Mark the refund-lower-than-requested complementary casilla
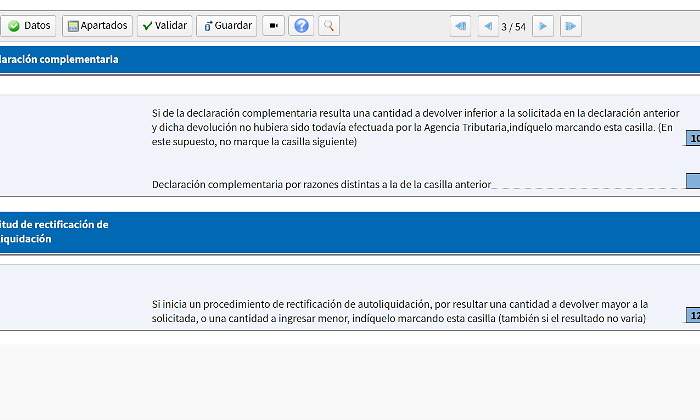 tap(693, 138)
